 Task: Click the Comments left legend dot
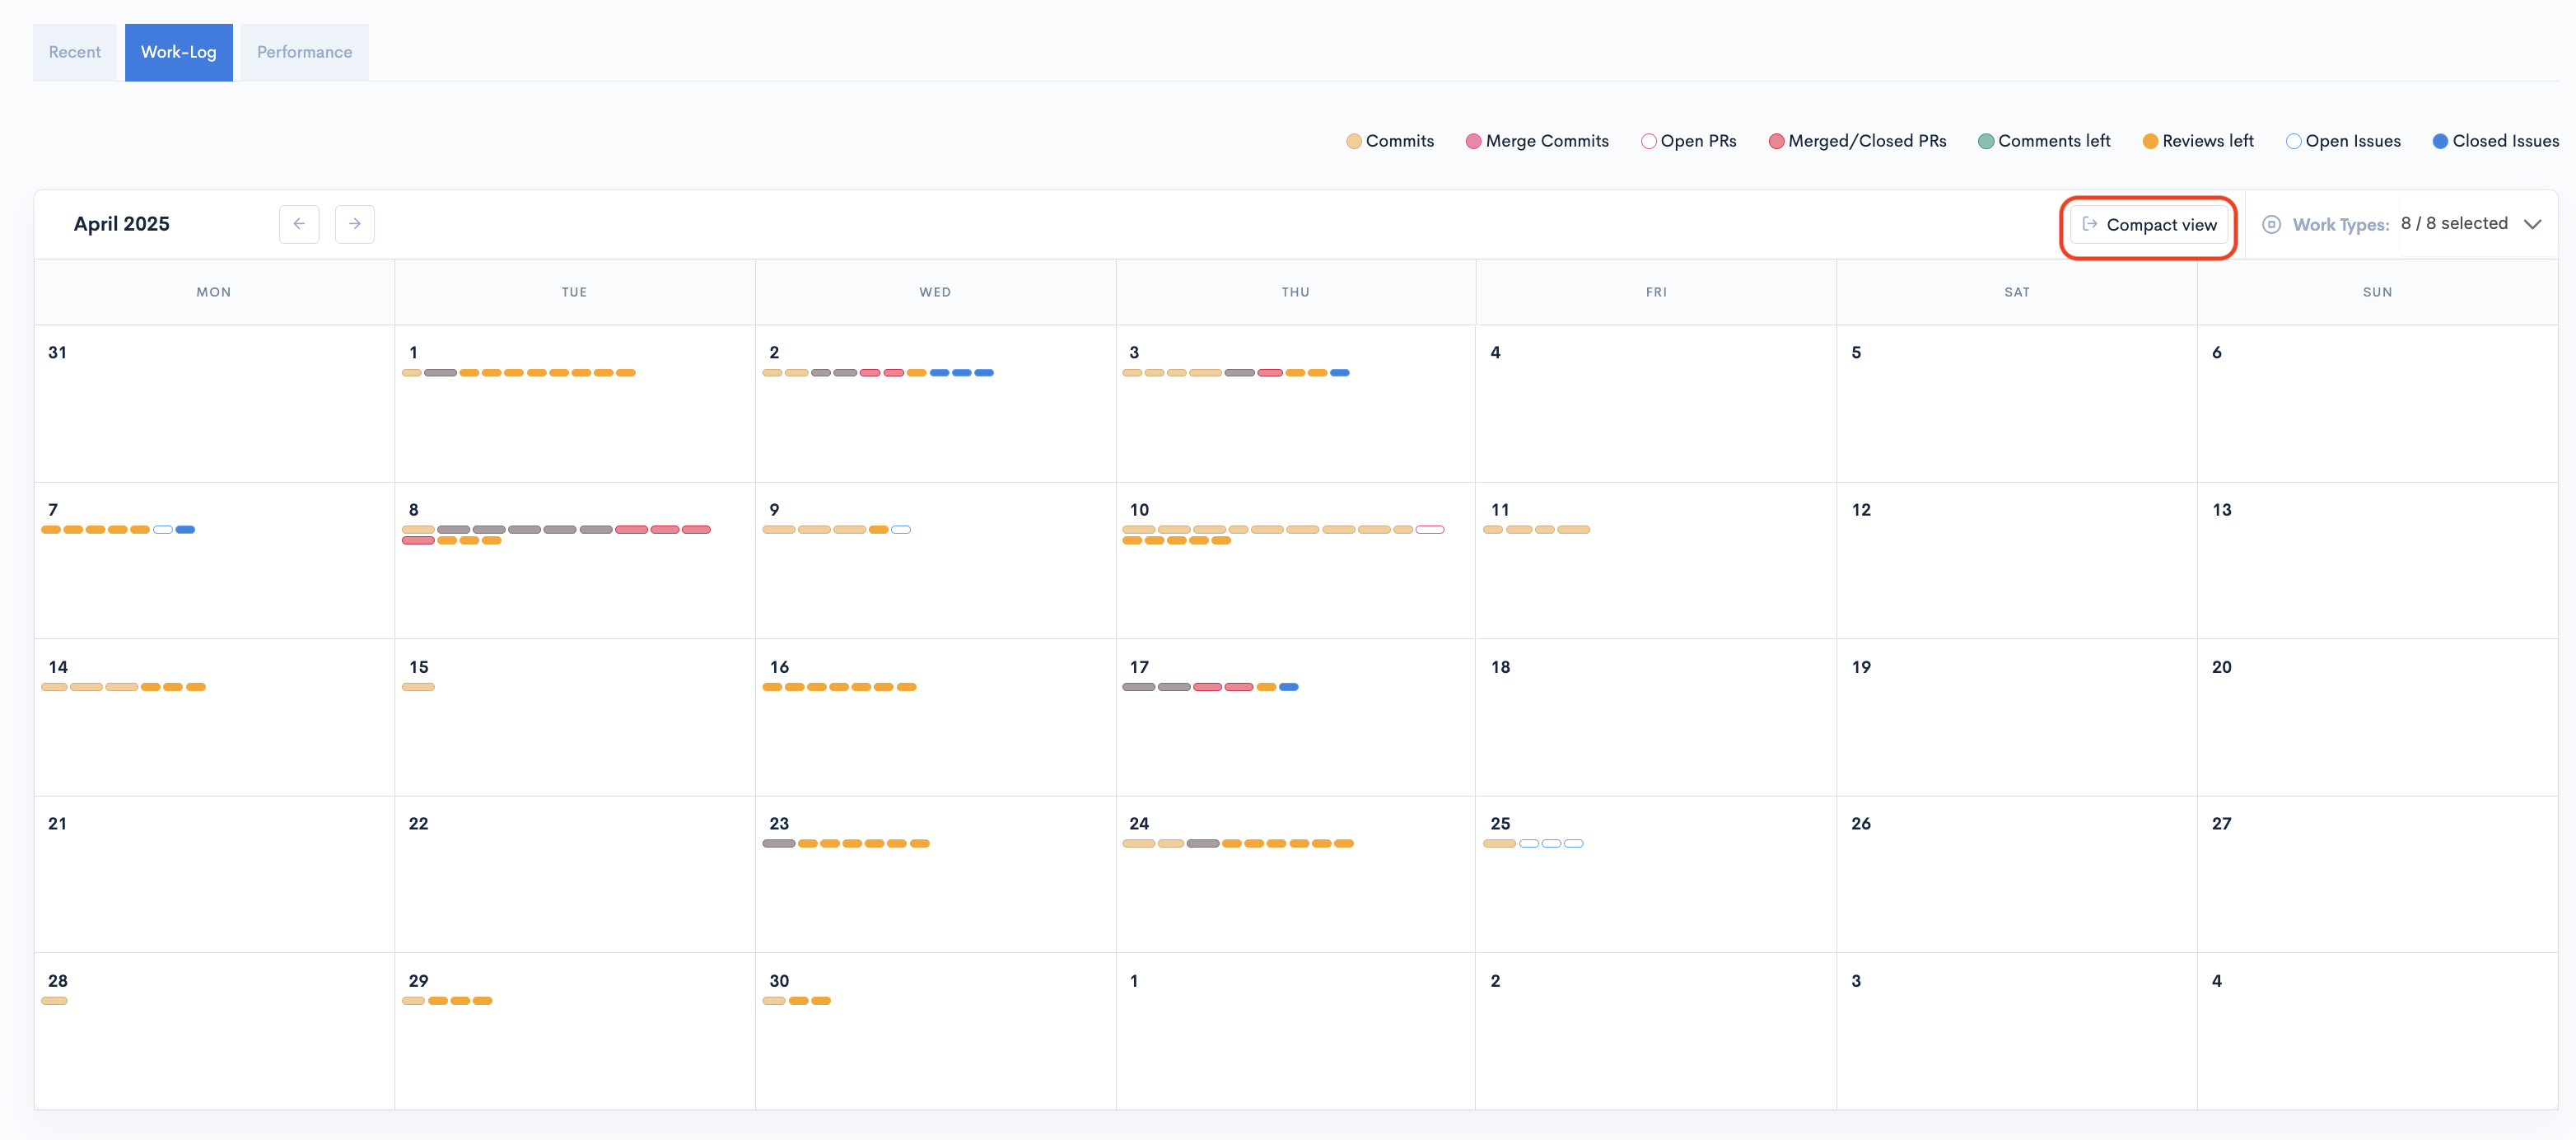tap(1986, 141)
